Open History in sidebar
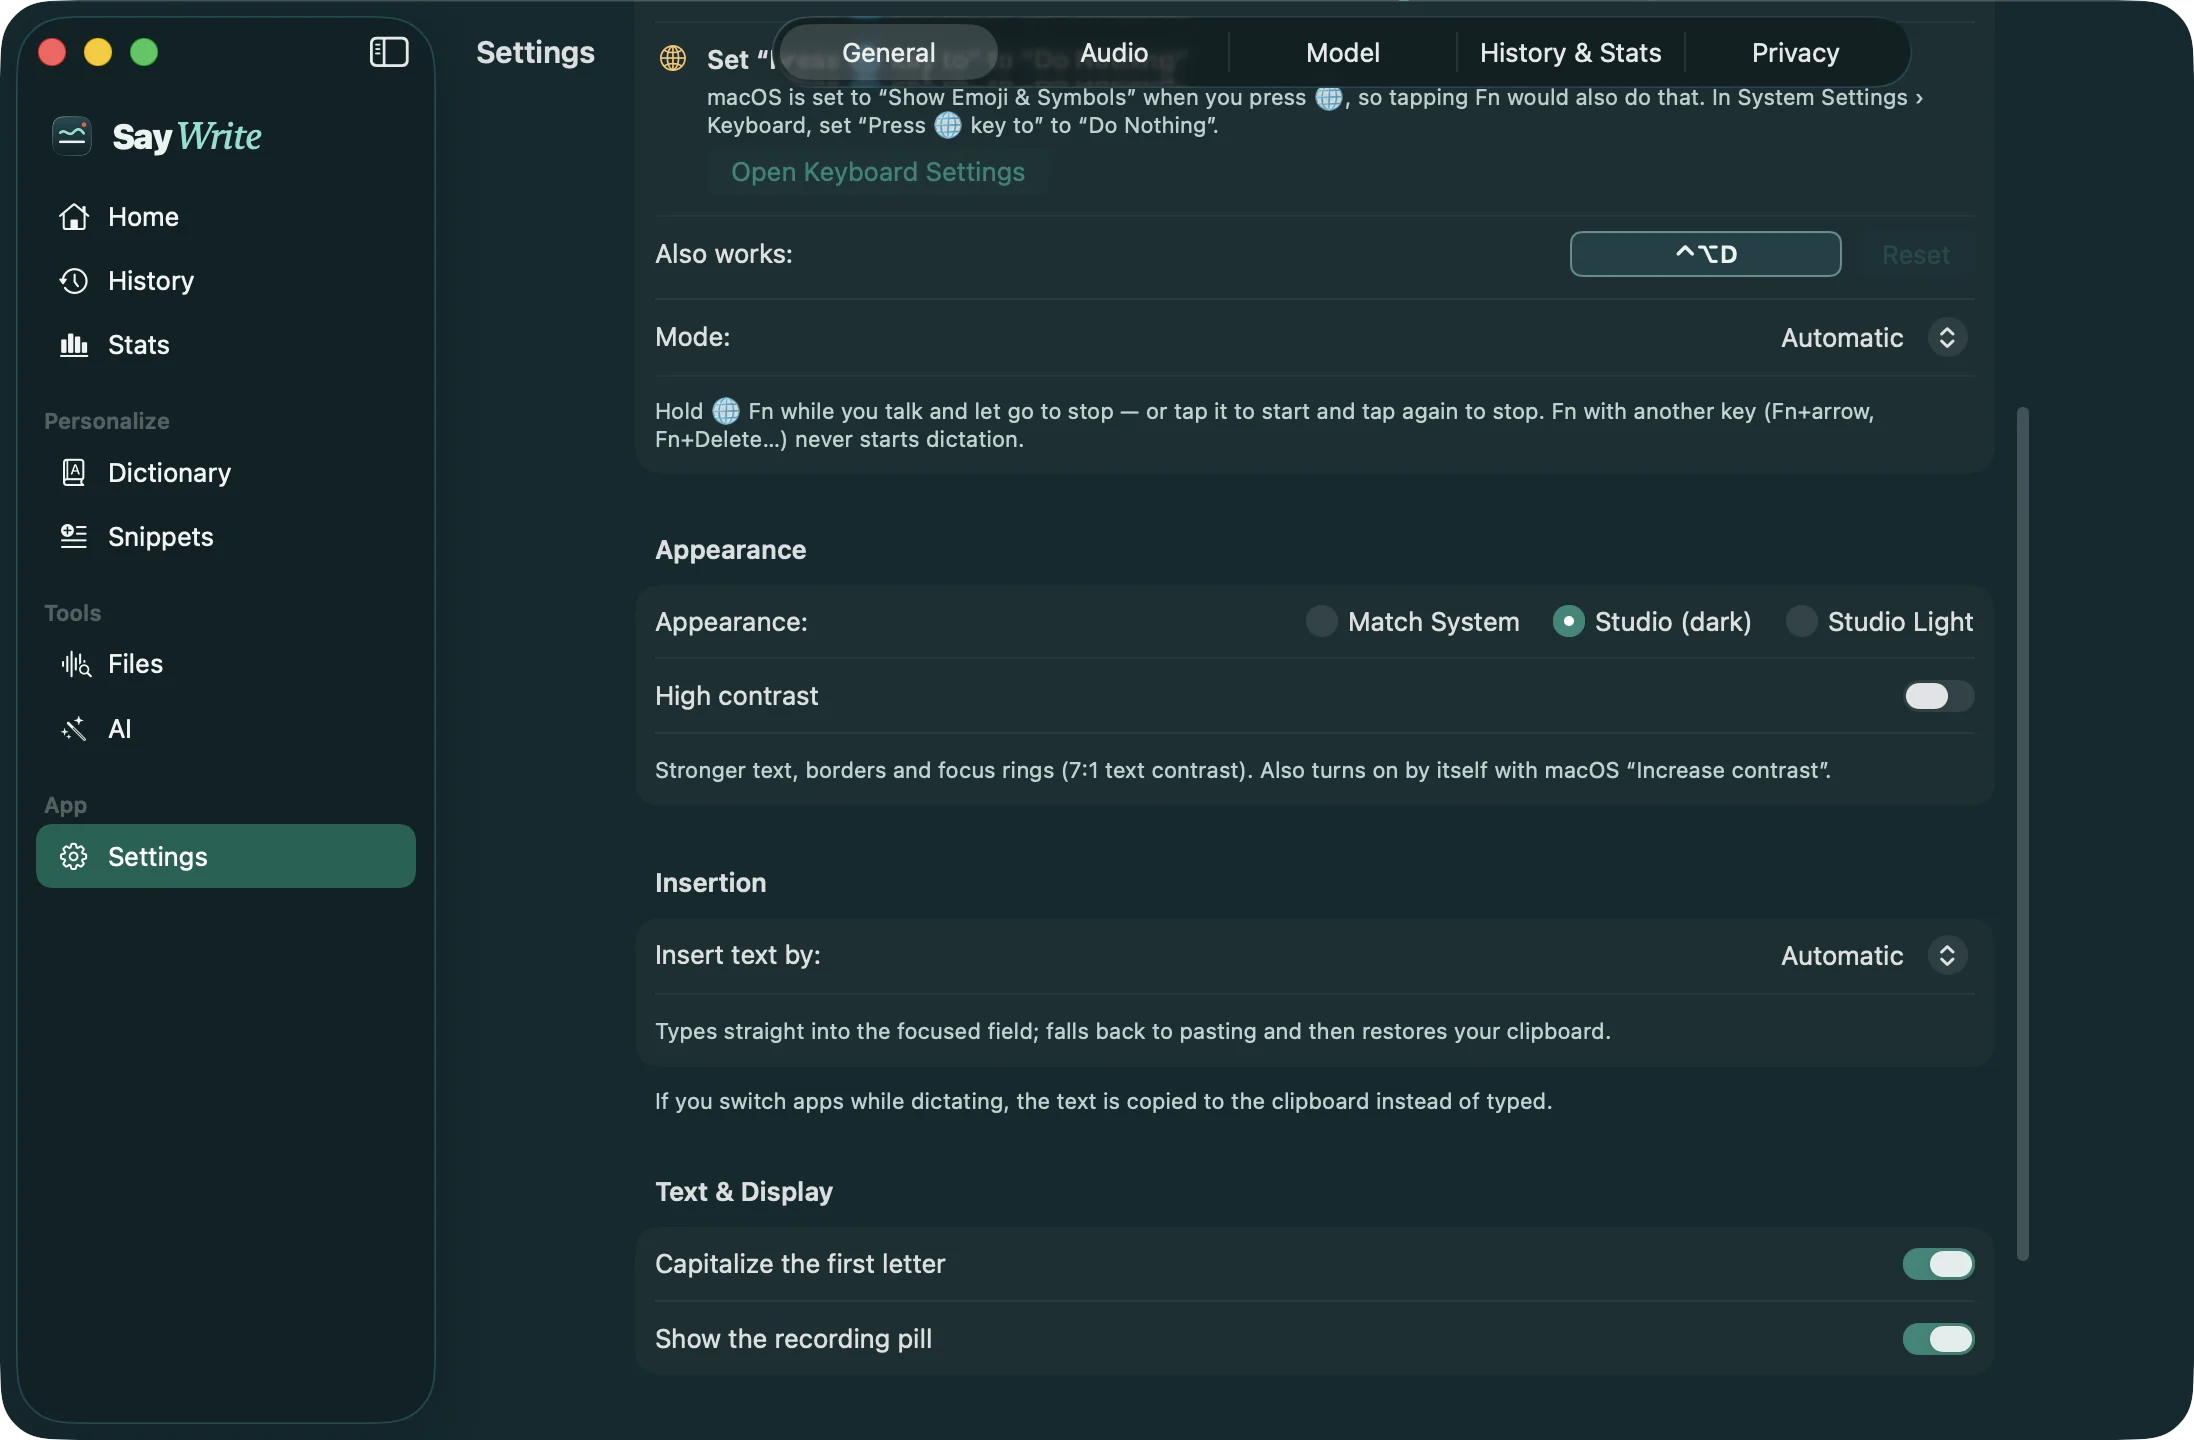This screenshot has width=2194, height=1440. pyautogui.click(x=226, y=281)
